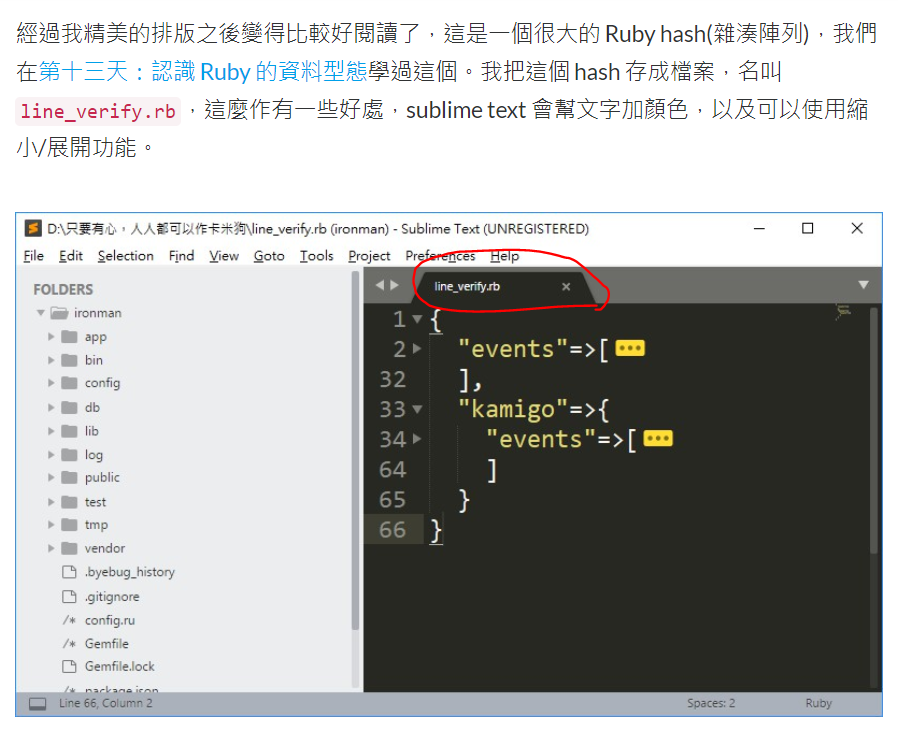Collapse the ironman folder
This screenshot has height=739, width=898.
(x=41, y=313)
